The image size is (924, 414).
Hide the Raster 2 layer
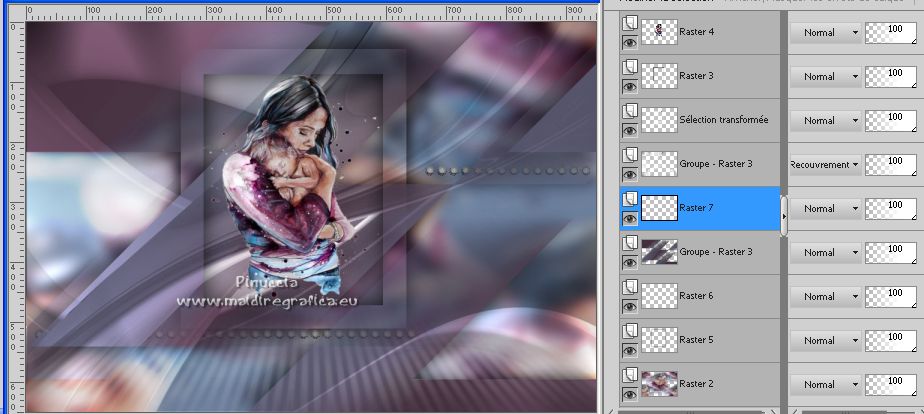pyautogui.click(x=630, y=395)
